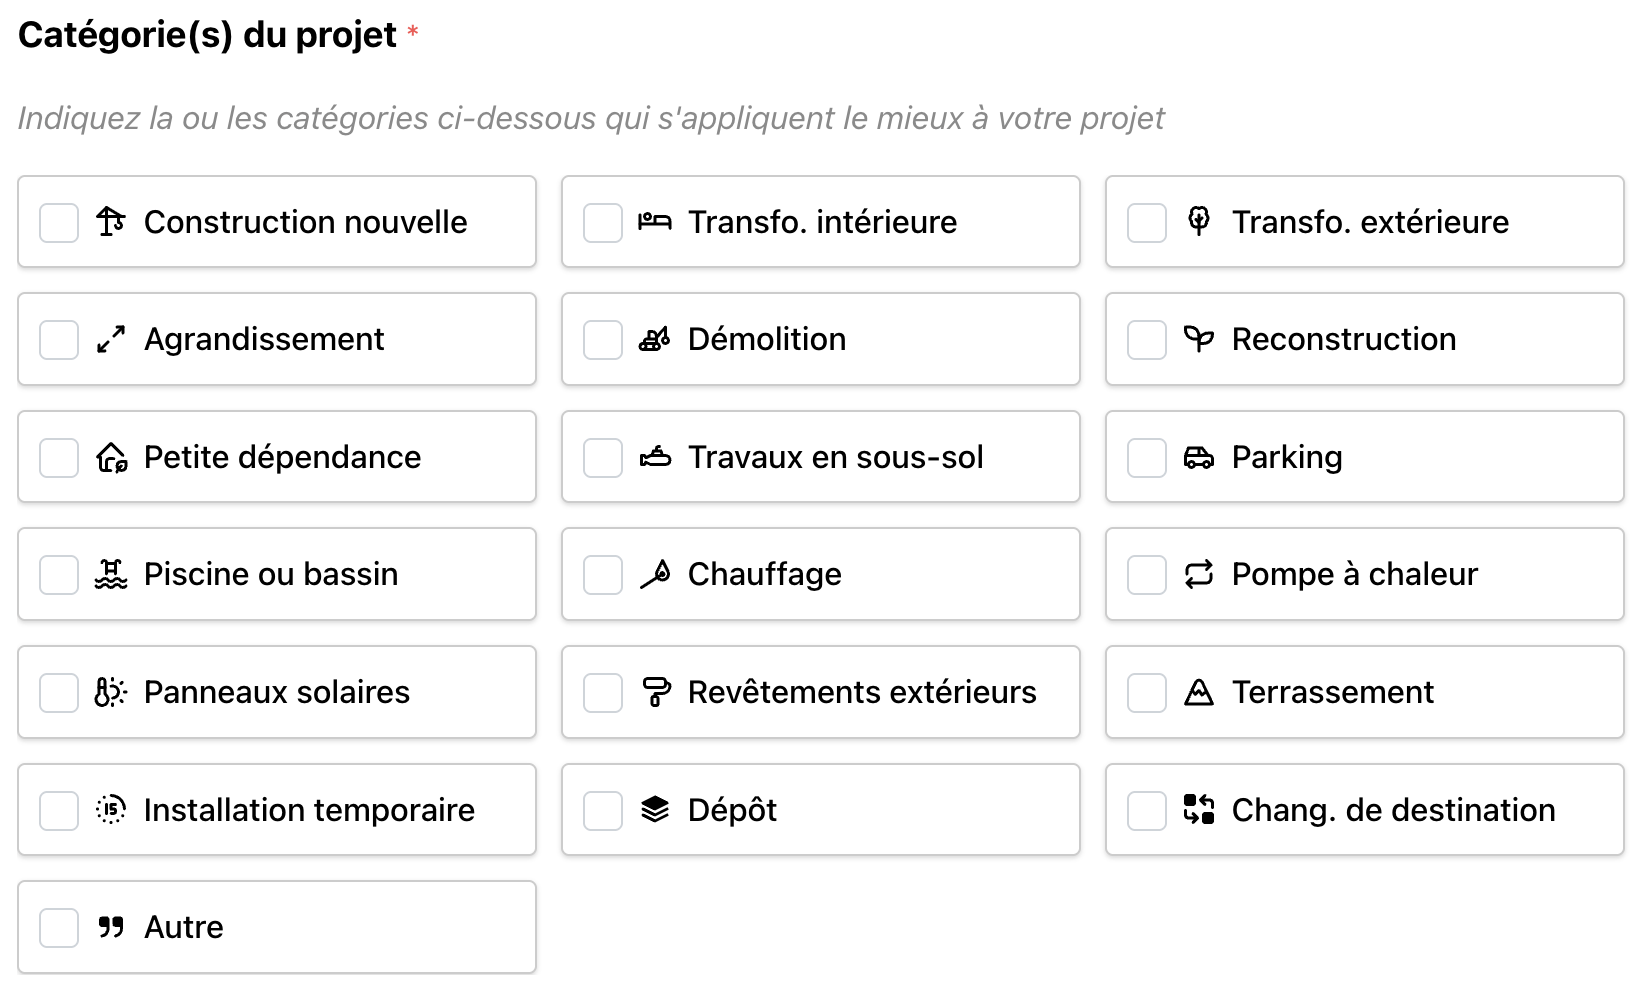The image size is (1650, 998).
Task: Click the bed icon for Transfo. intérieure
Action: tap(654, 221)
